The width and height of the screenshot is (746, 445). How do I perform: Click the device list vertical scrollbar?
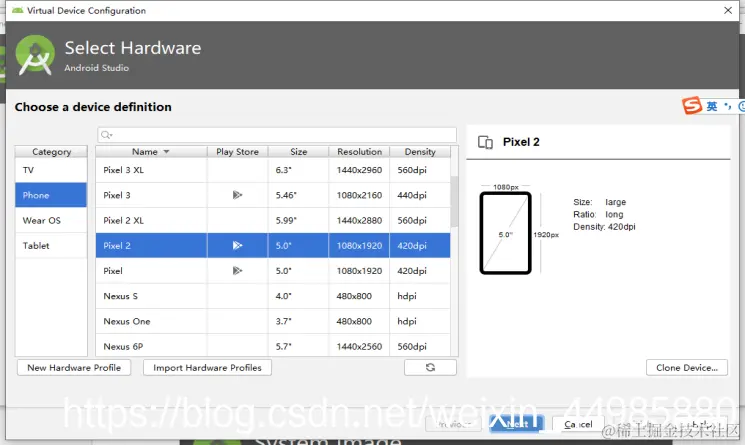[454, 201]
